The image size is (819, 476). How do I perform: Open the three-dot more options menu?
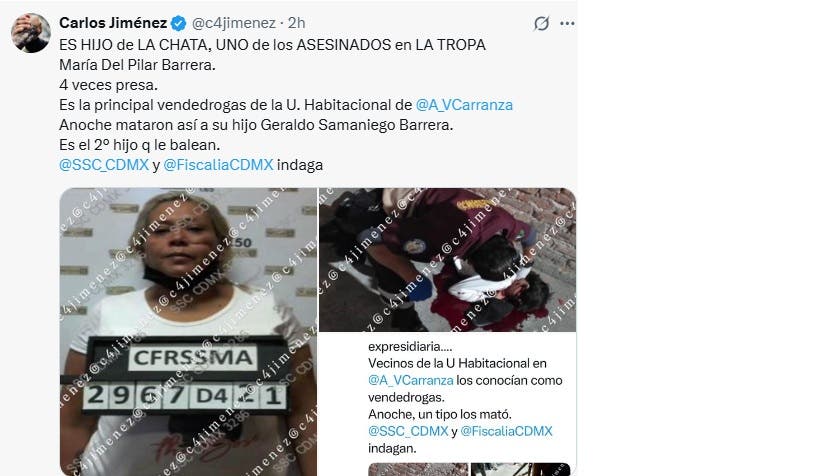pyautogui.click(x=567, y=24)
